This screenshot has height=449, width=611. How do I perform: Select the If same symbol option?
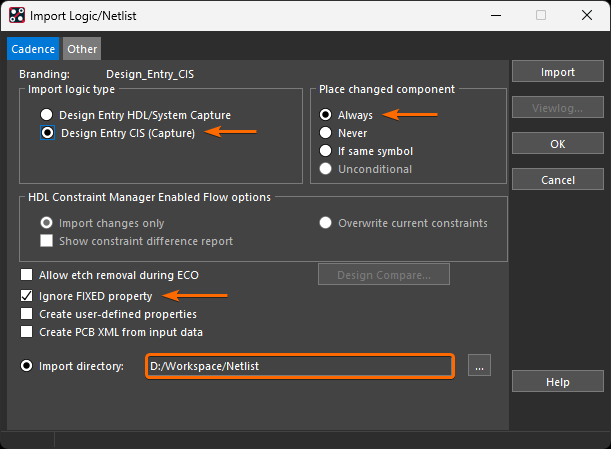coord(326,151)
